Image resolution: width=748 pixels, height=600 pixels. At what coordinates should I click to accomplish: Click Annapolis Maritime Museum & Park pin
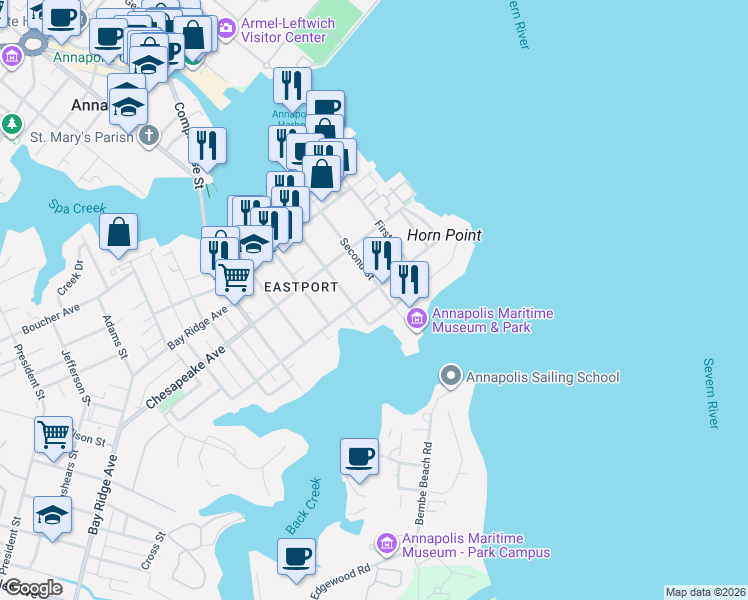coord(416,319)
